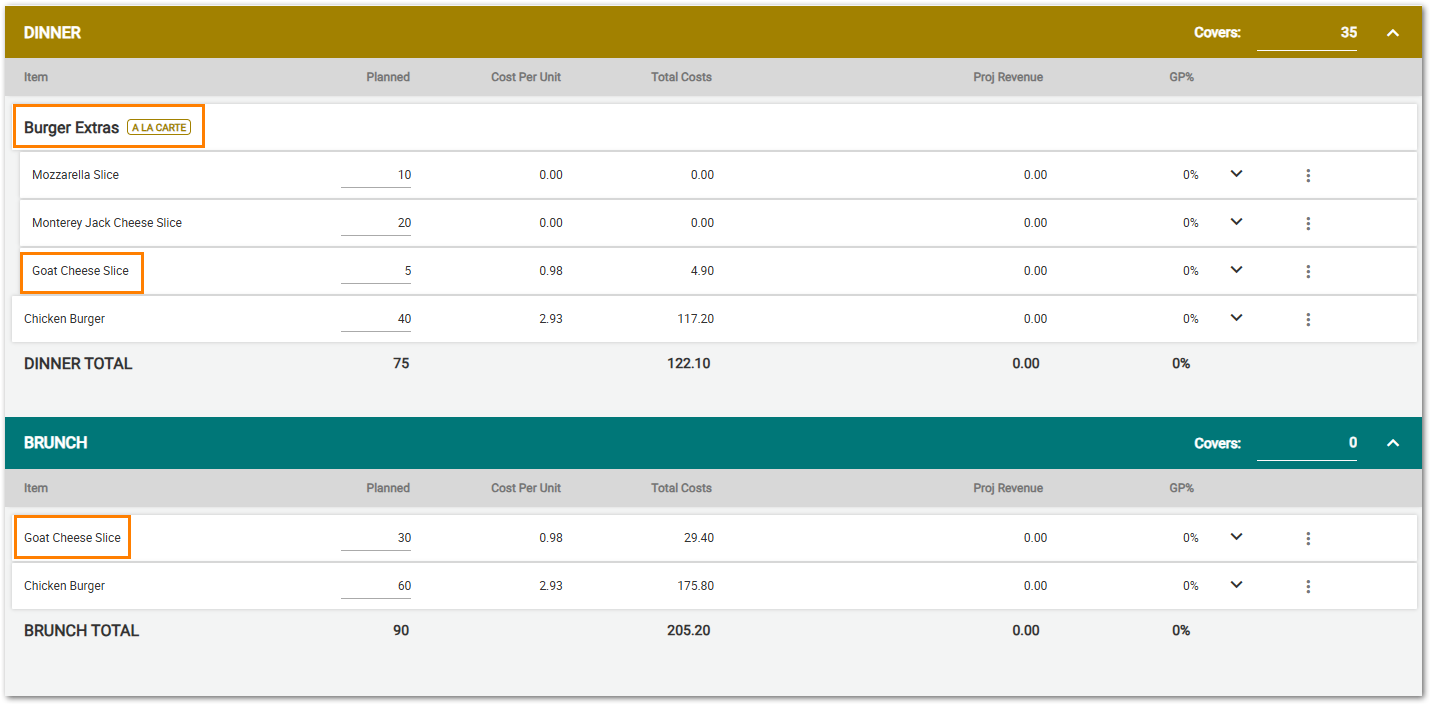Viewport: 1430px width, 705px height.
Task: Edit the Brunch covers field
Action: point(1306,443)
